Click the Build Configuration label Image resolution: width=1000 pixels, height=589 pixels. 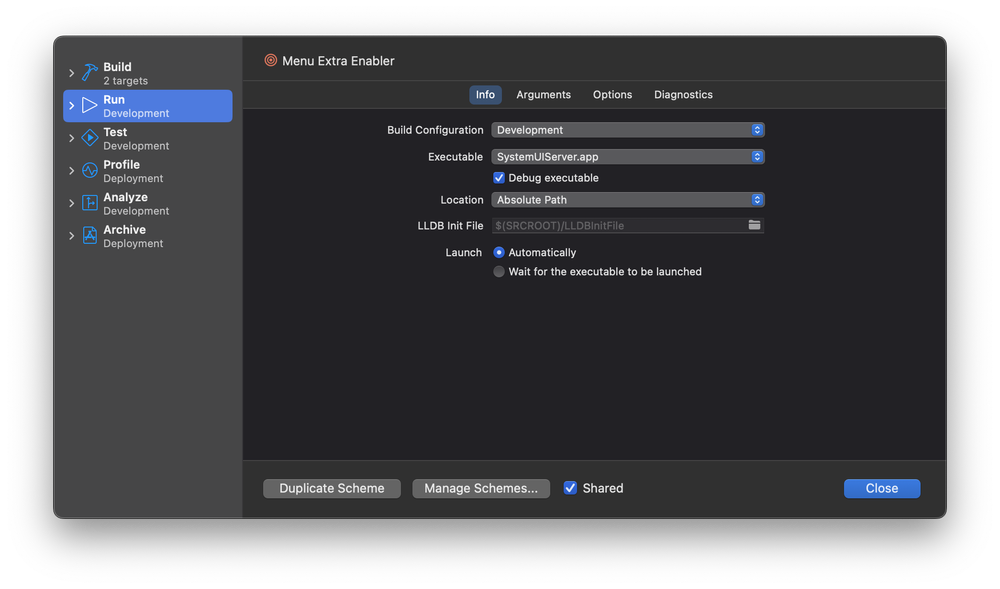435,130
